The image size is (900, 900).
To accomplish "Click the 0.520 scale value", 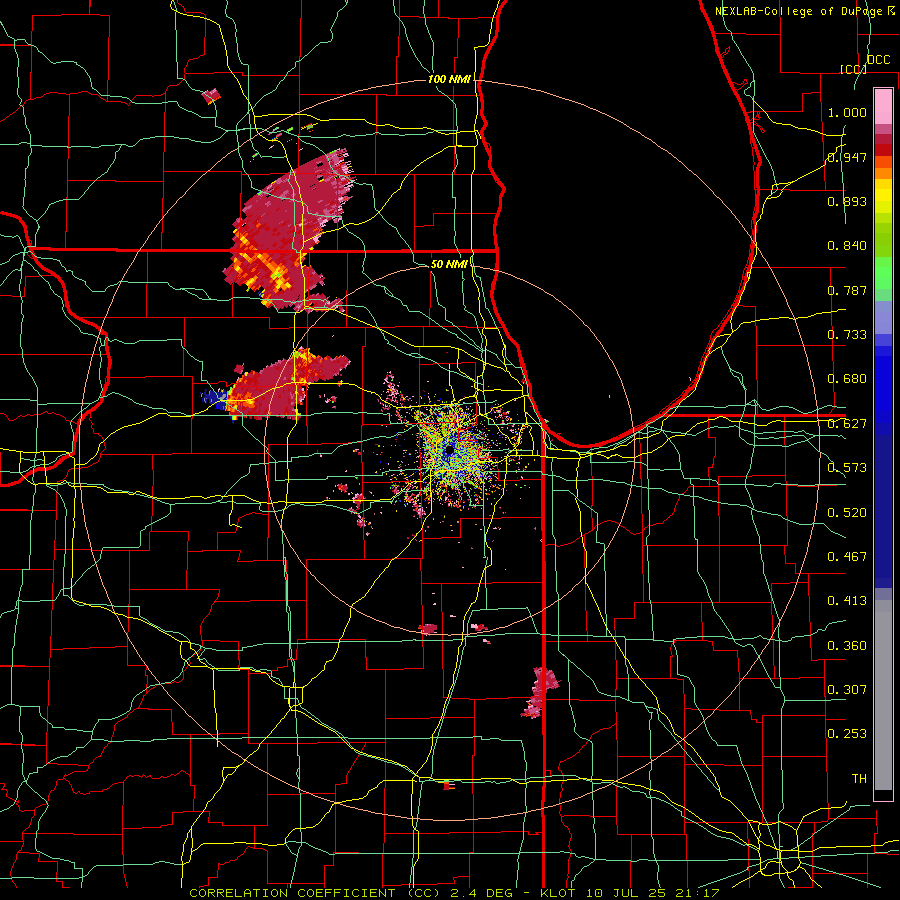I will pyautogui.click(x=847, y=513).
